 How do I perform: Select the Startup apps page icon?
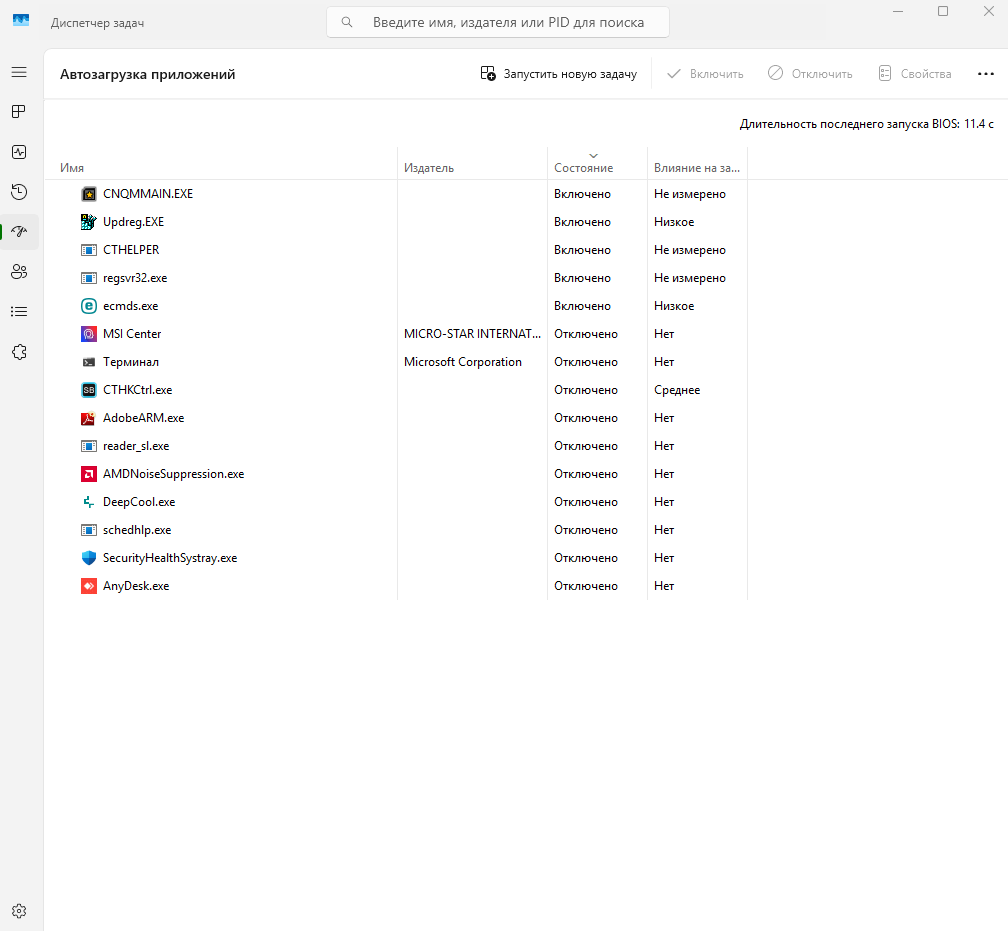click(19, 231)
